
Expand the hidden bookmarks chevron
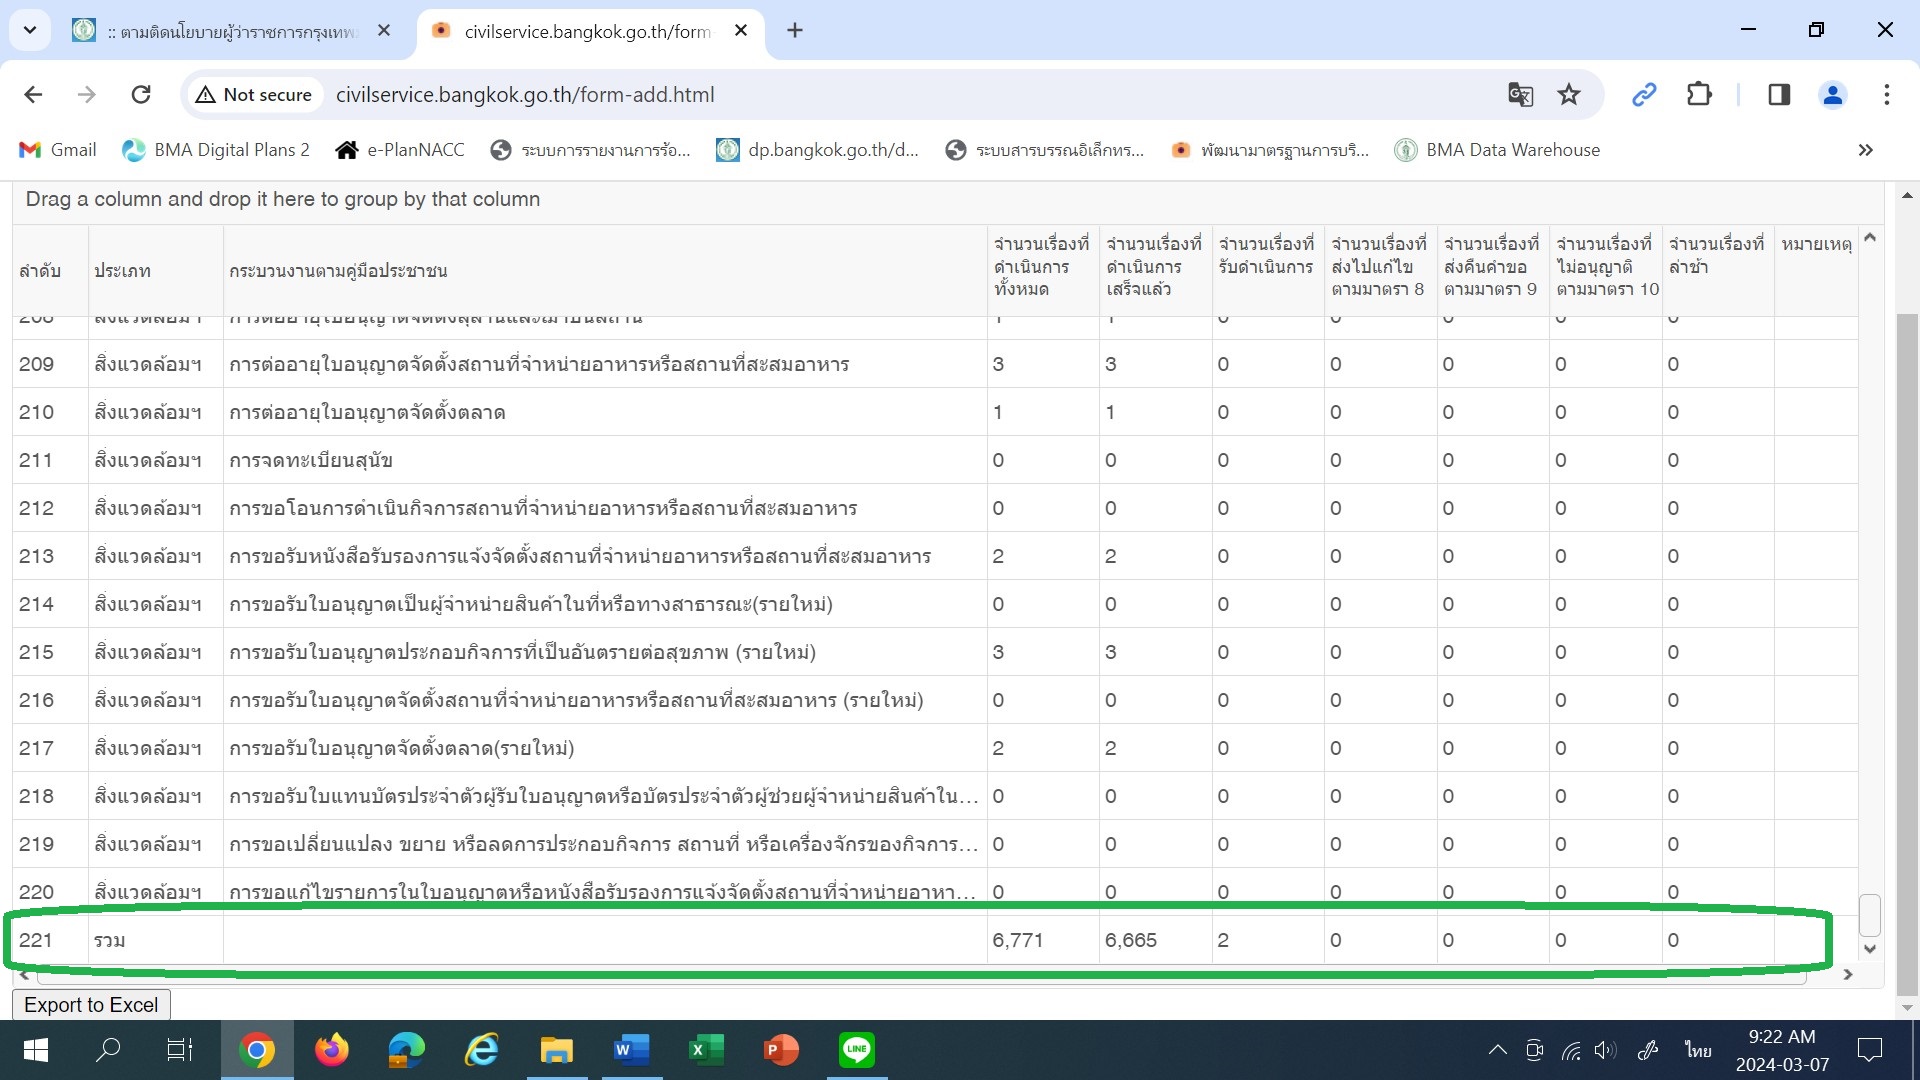pyautogui.click(x=1865, y=150)
